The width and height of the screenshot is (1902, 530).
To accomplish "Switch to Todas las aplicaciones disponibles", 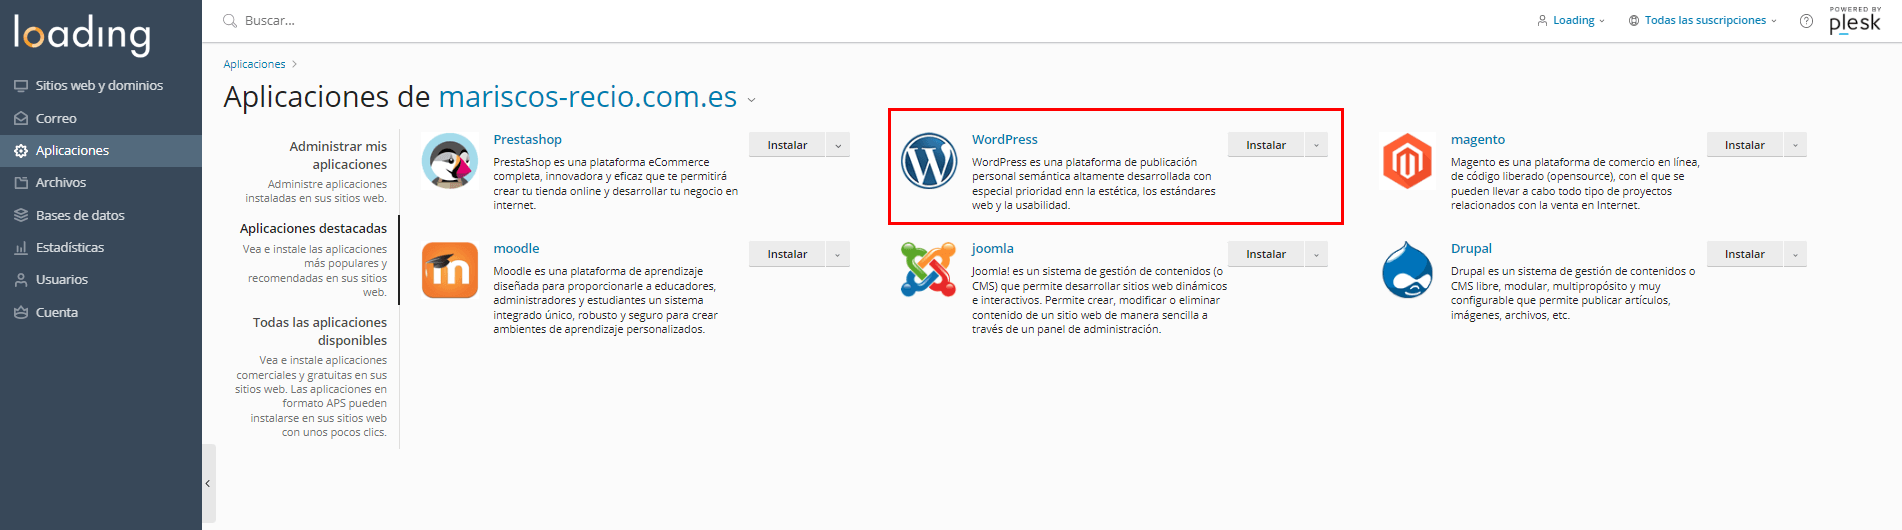I will (320, 331).
